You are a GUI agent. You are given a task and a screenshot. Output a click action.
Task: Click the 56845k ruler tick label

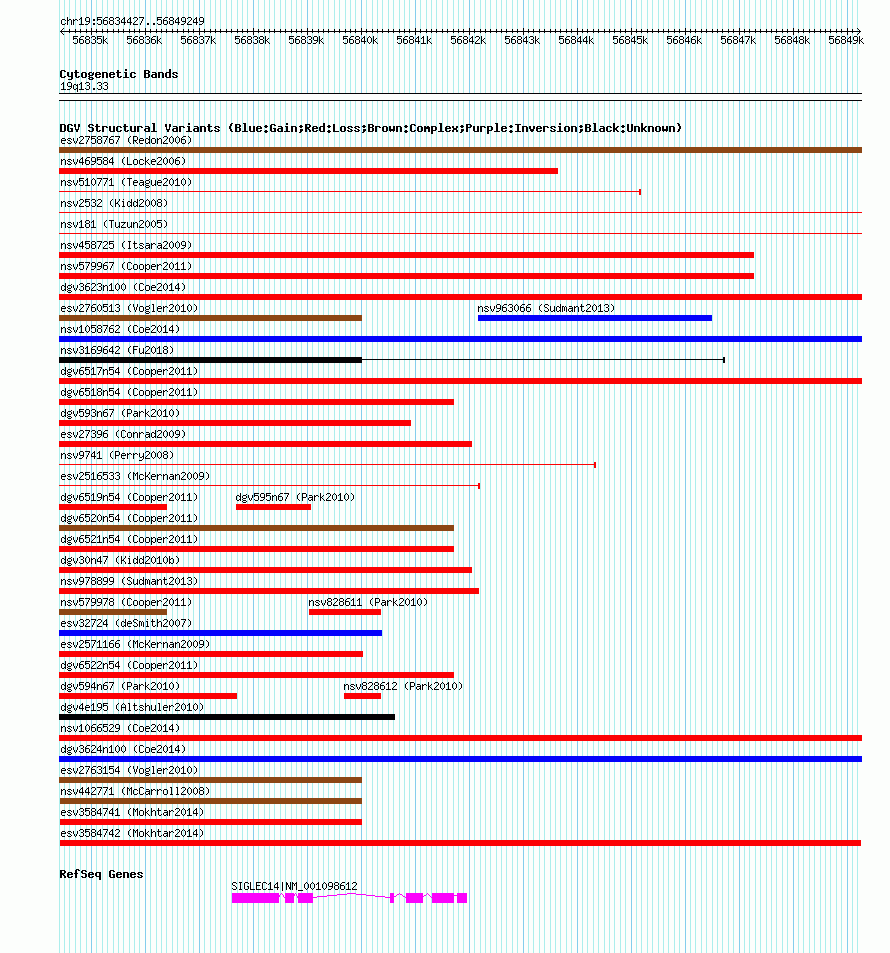pyautogui.click(x=630, y=40)
